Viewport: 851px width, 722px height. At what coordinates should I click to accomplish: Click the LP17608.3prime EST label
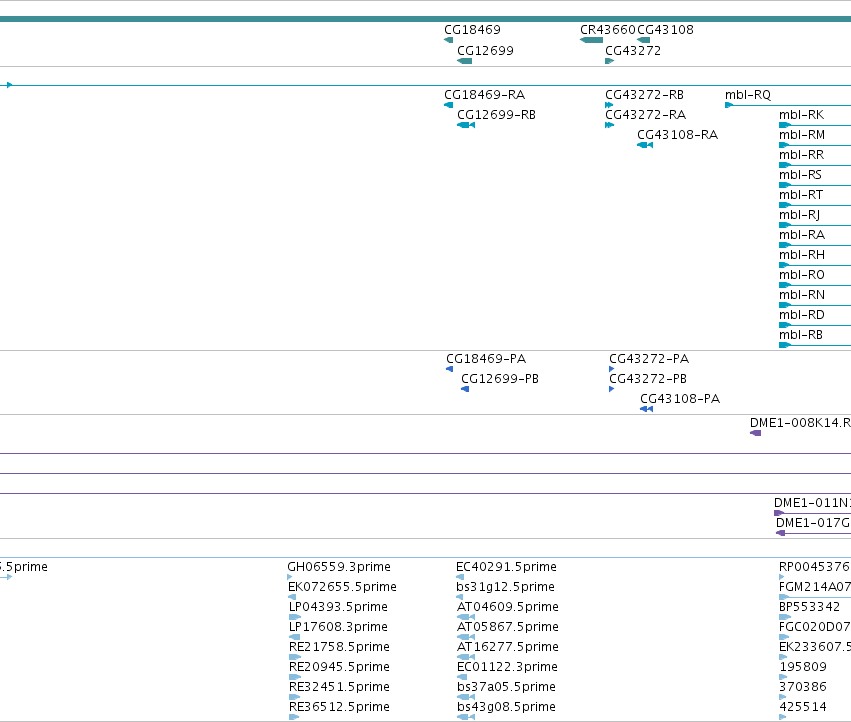(338, 627)
